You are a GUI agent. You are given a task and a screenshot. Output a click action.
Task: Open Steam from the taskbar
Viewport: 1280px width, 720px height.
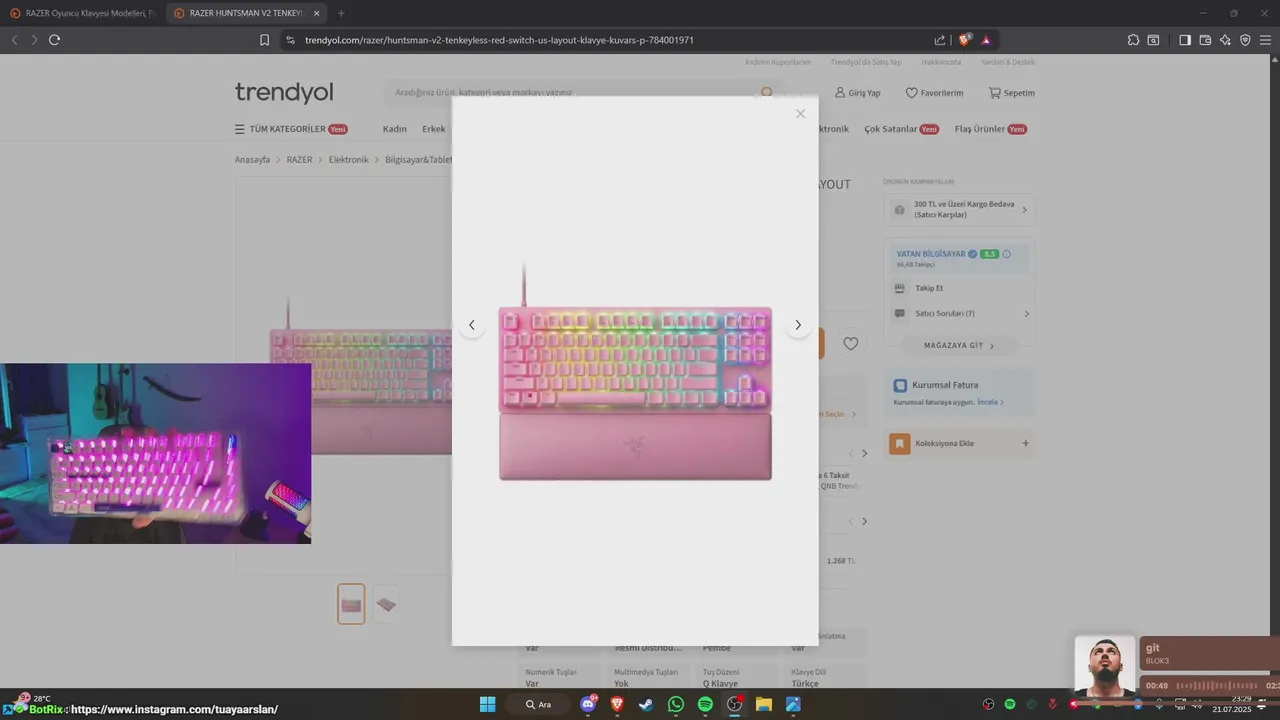click(x=646, y=704)
